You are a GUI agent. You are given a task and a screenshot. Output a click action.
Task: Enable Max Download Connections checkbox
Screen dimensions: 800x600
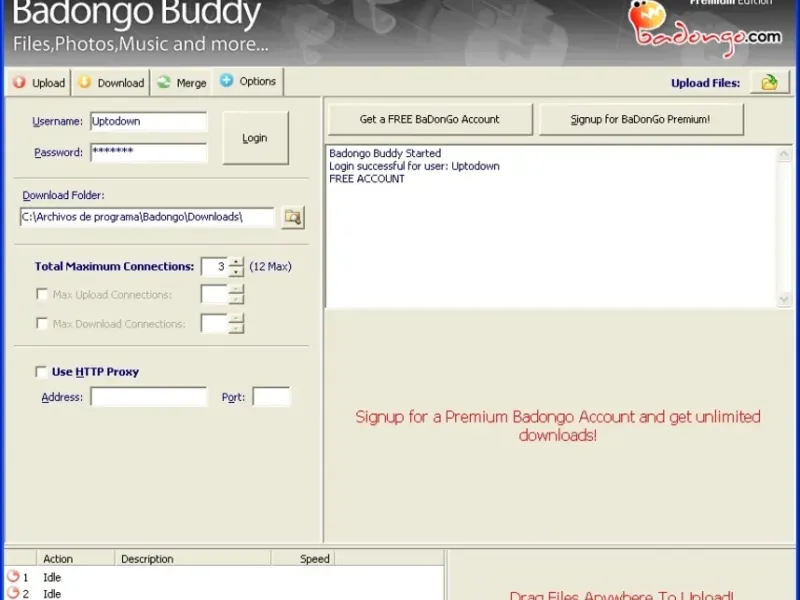pyautogui.click(x=42, y=323)
